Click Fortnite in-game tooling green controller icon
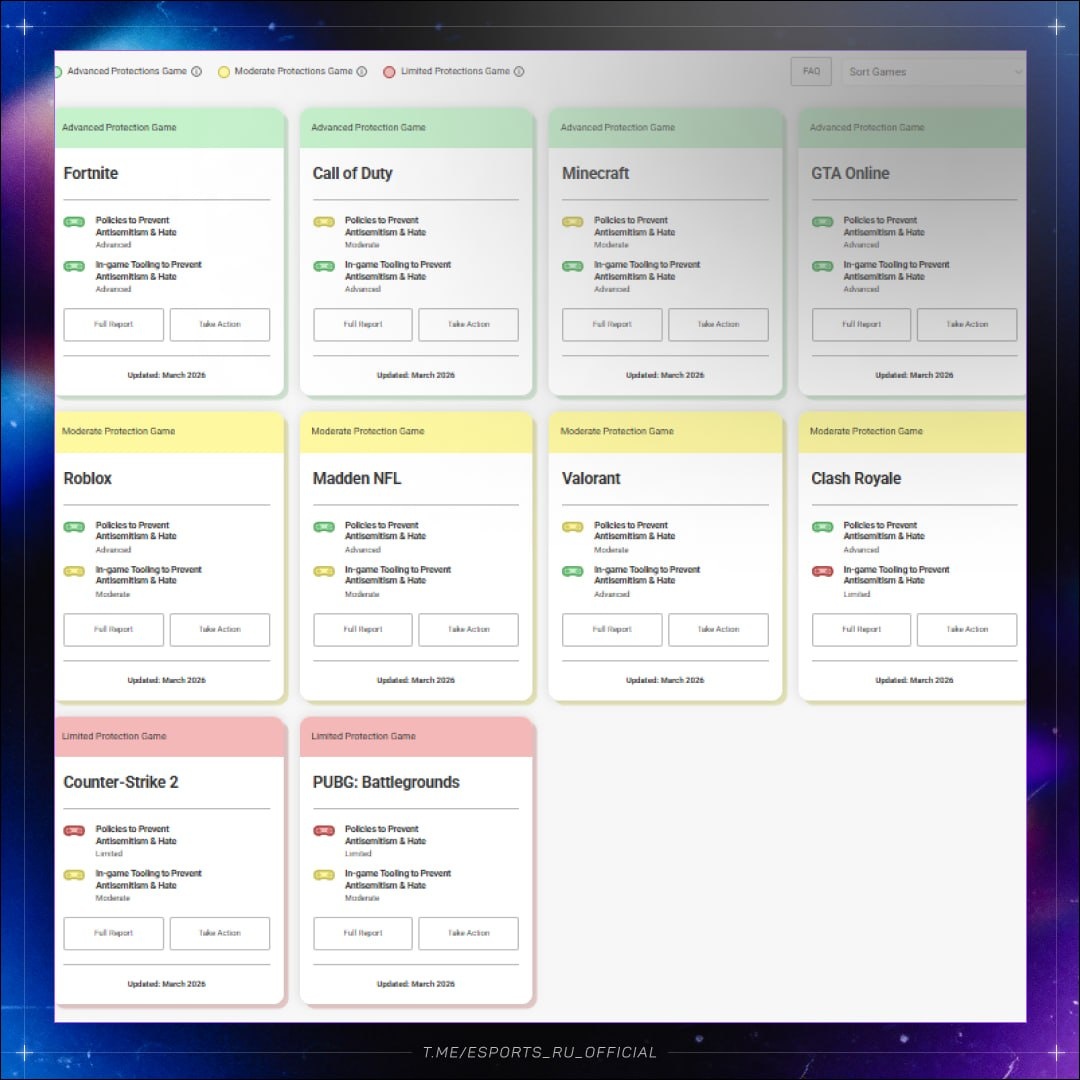 (x=74, y=266)
